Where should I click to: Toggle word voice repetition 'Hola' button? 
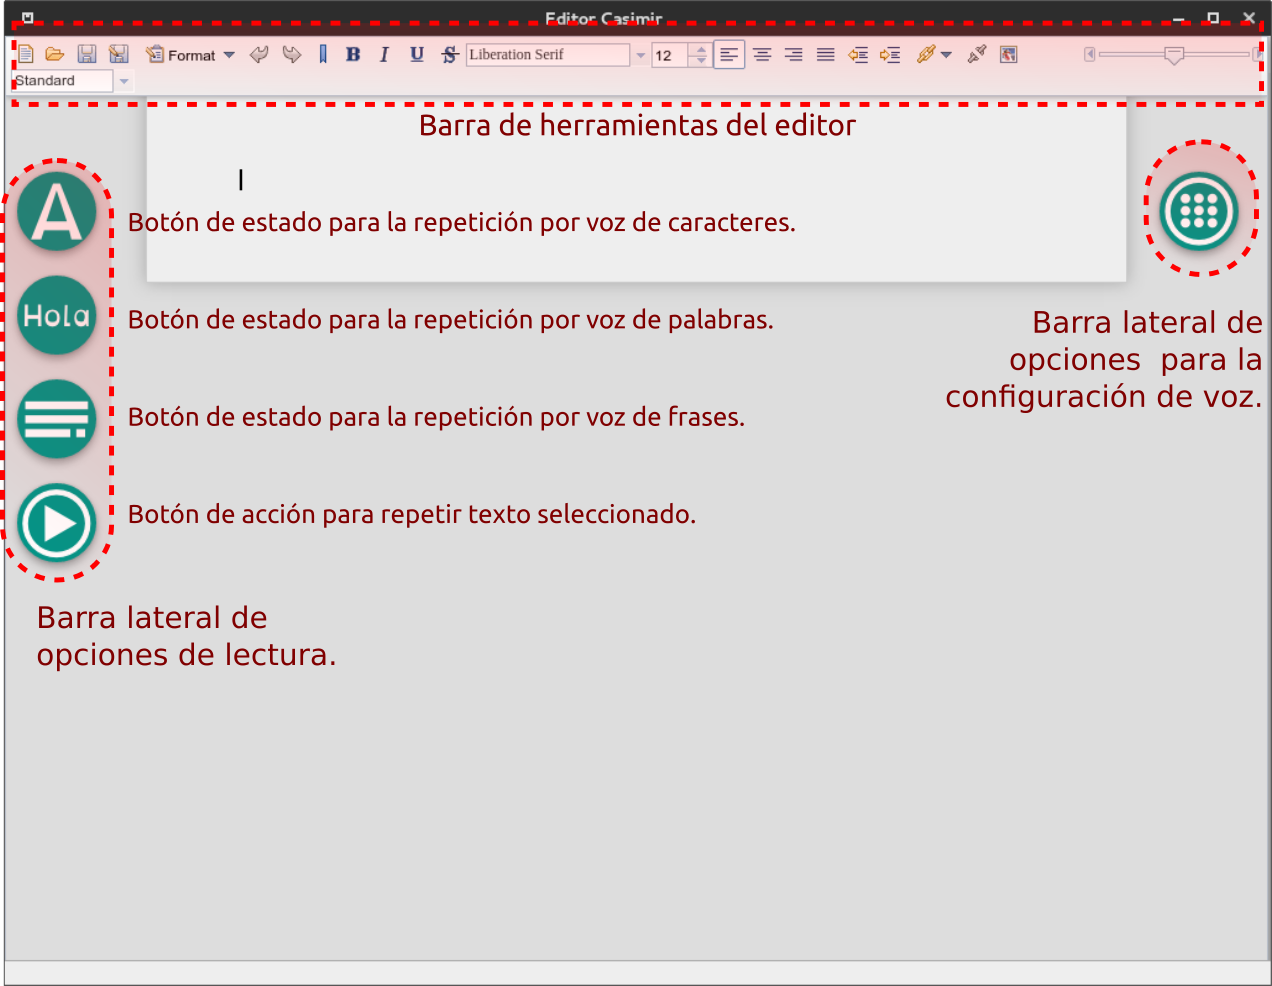pos(57,316)
